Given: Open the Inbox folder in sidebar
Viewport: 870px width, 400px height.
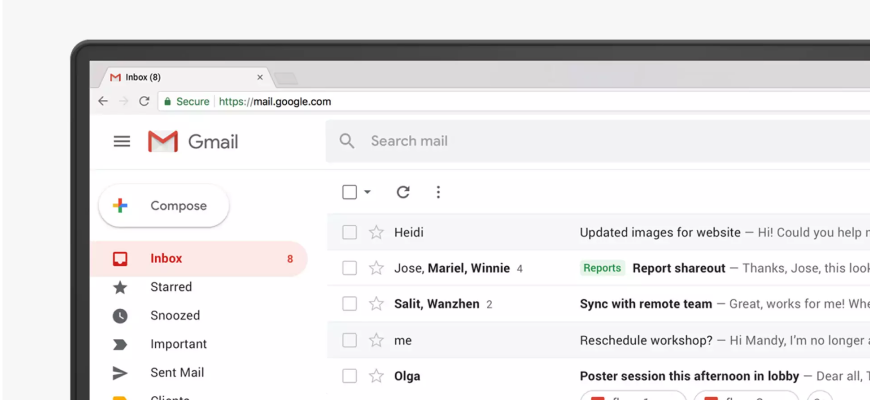Looking at the screenshot, I should click(166, 258).
